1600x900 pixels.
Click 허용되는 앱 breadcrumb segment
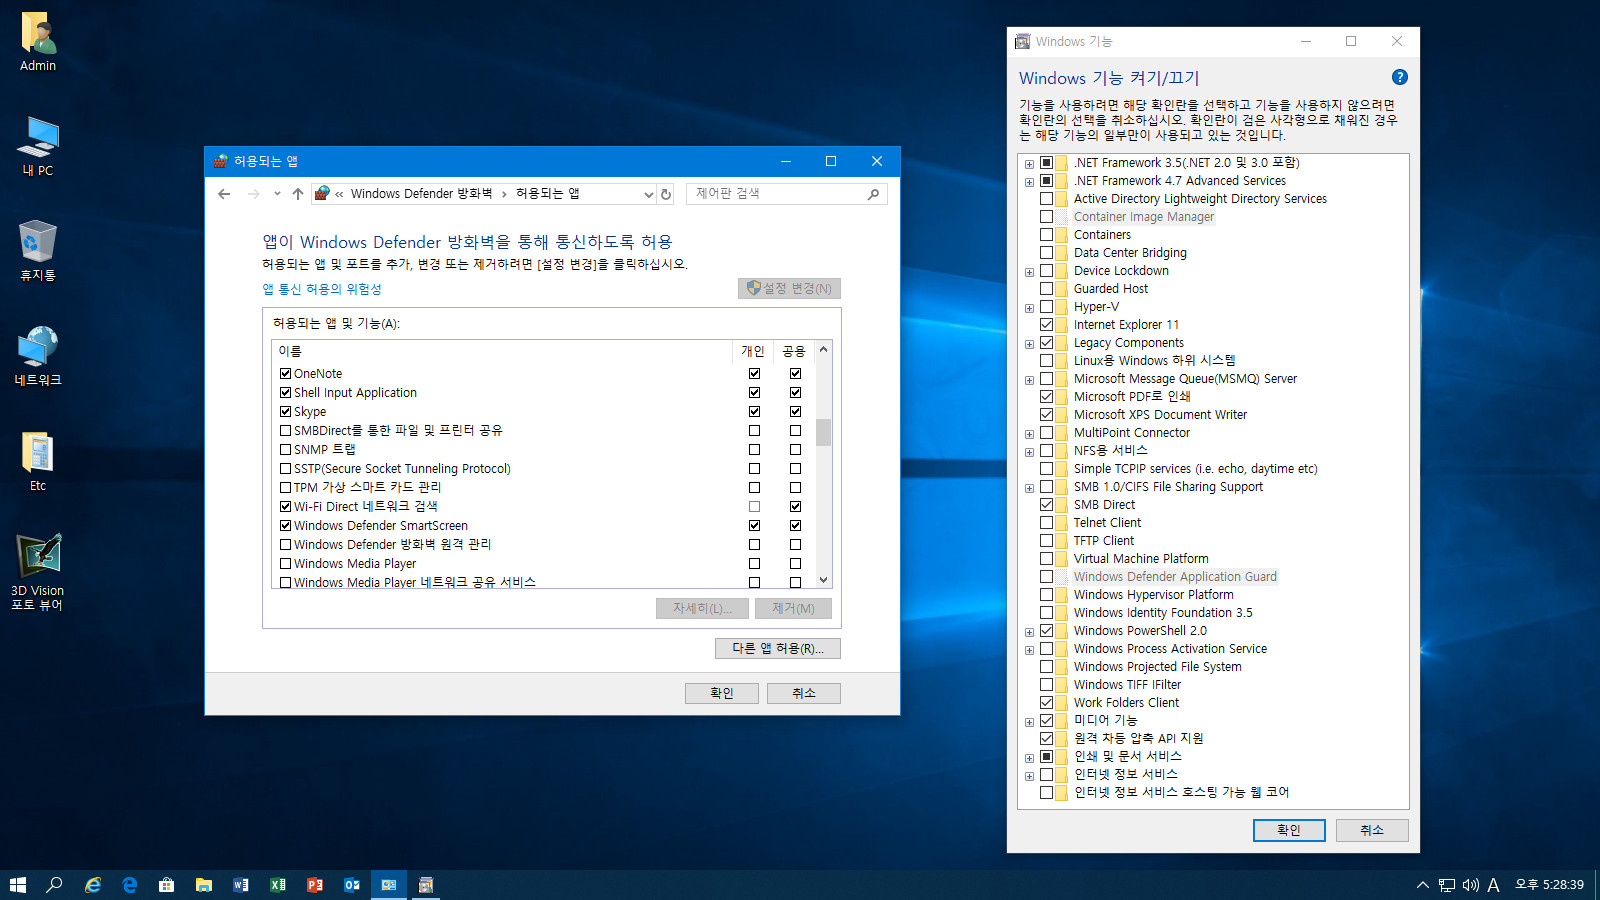tap(547, 194)
